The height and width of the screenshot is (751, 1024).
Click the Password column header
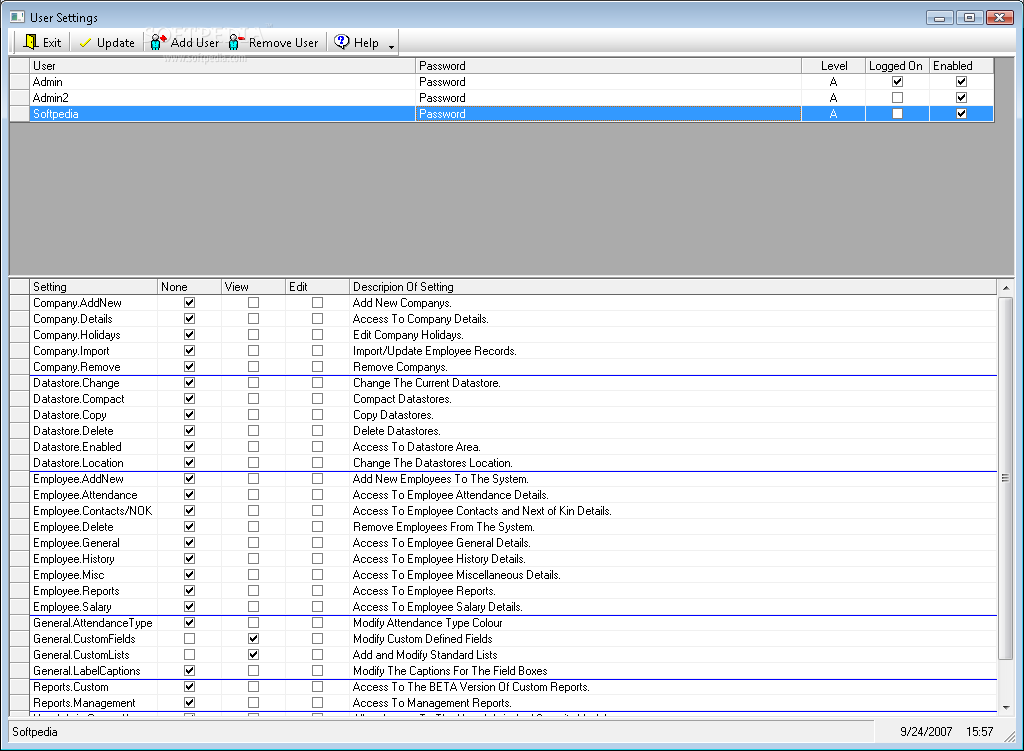[608, 66]
